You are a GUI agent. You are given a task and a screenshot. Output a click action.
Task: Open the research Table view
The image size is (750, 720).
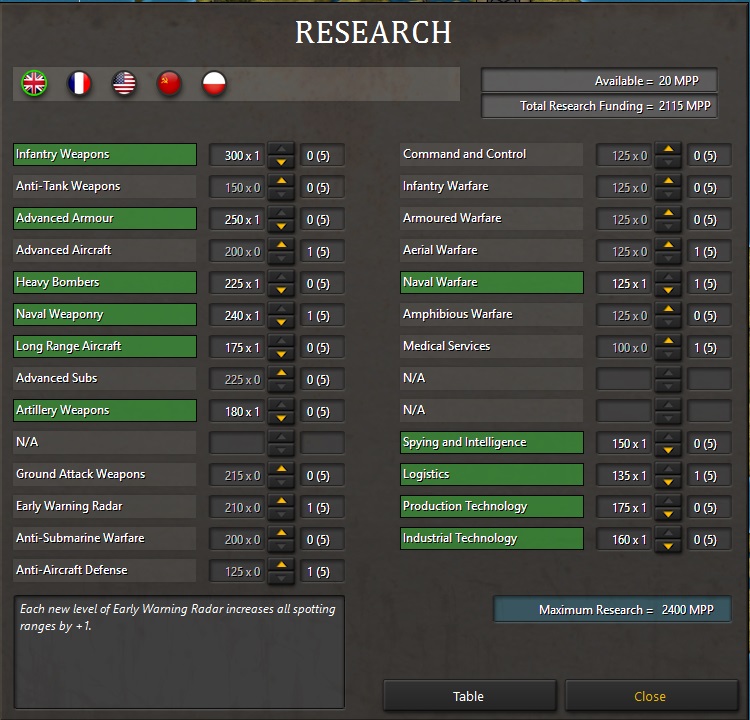click(469, 696)
